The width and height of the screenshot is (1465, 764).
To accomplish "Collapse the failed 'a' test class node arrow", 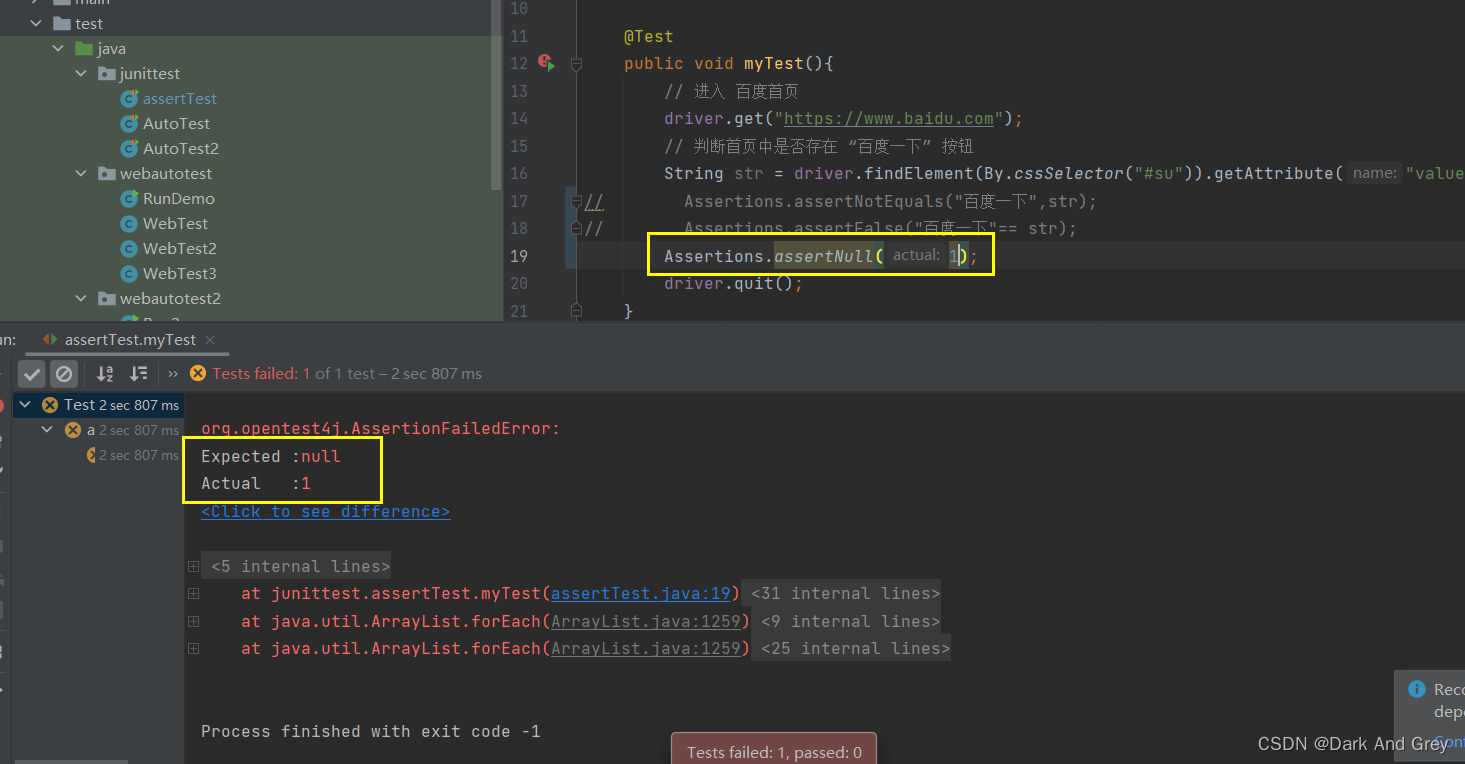I will tap(47, 430).
